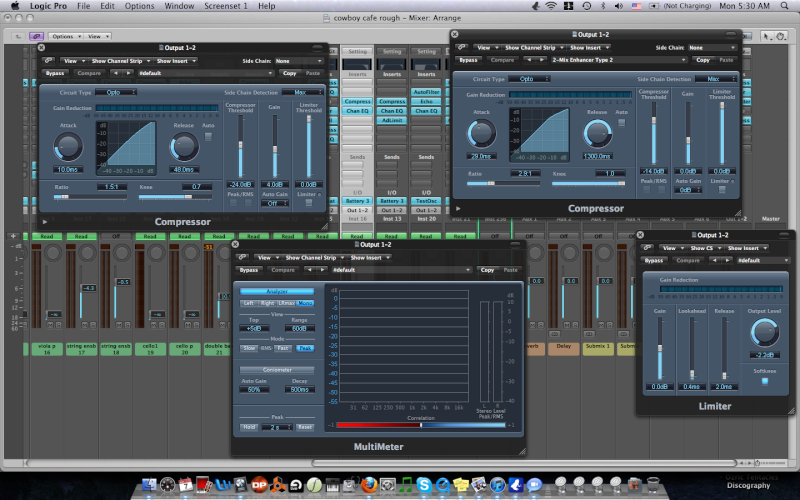Click the Hold peak button in MultiMeter
Screen dimensions: 800x500
249,427
